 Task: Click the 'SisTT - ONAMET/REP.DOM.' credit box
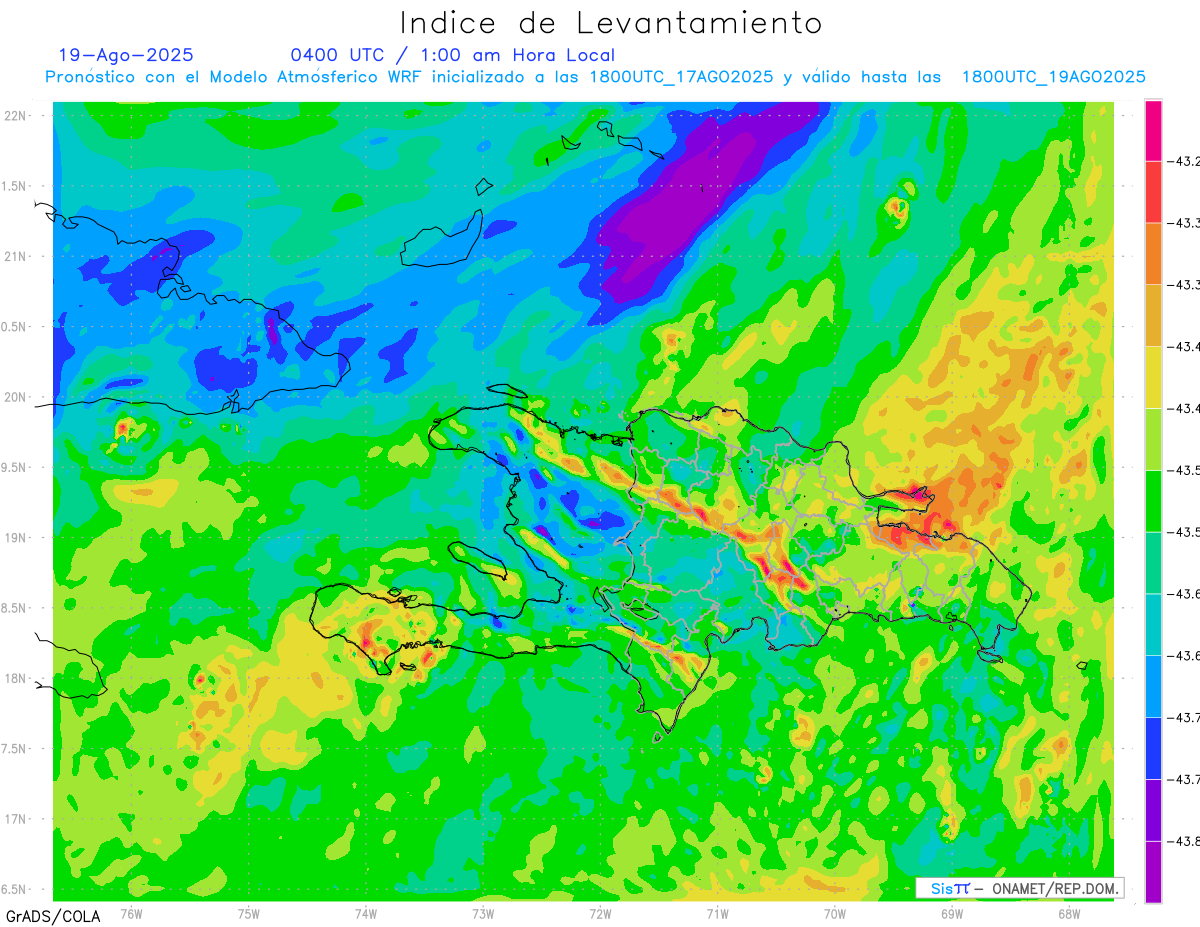[x=1019, y=888]
